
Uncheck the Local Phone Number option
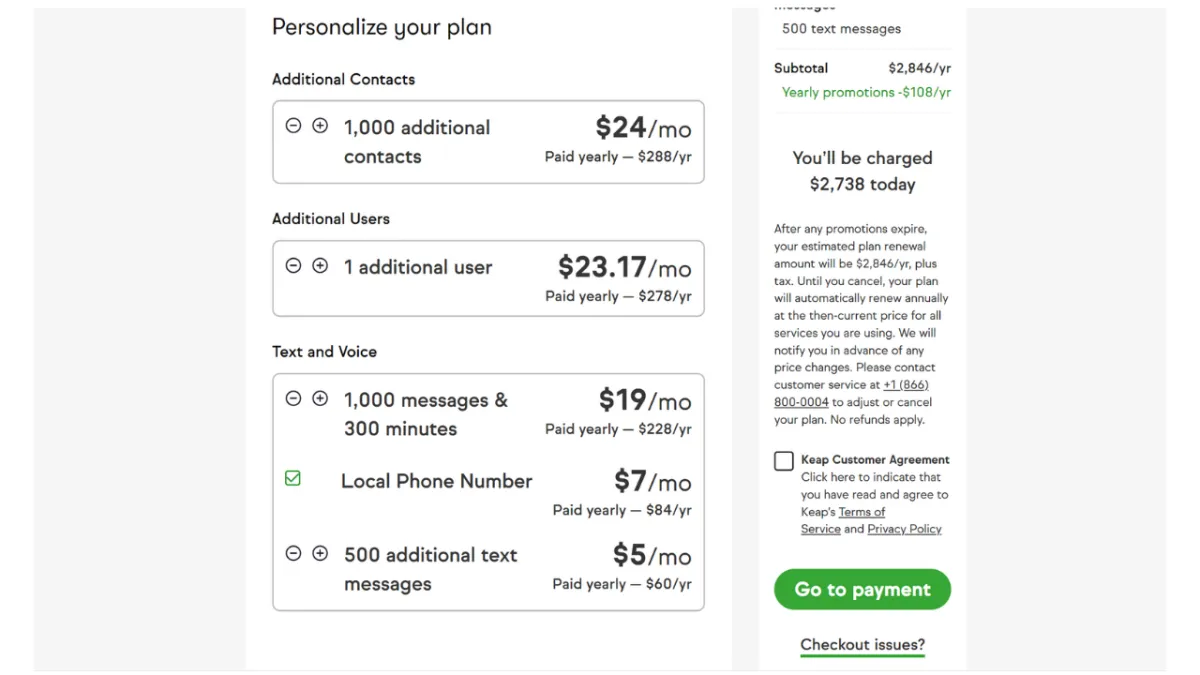pos(293,479)
